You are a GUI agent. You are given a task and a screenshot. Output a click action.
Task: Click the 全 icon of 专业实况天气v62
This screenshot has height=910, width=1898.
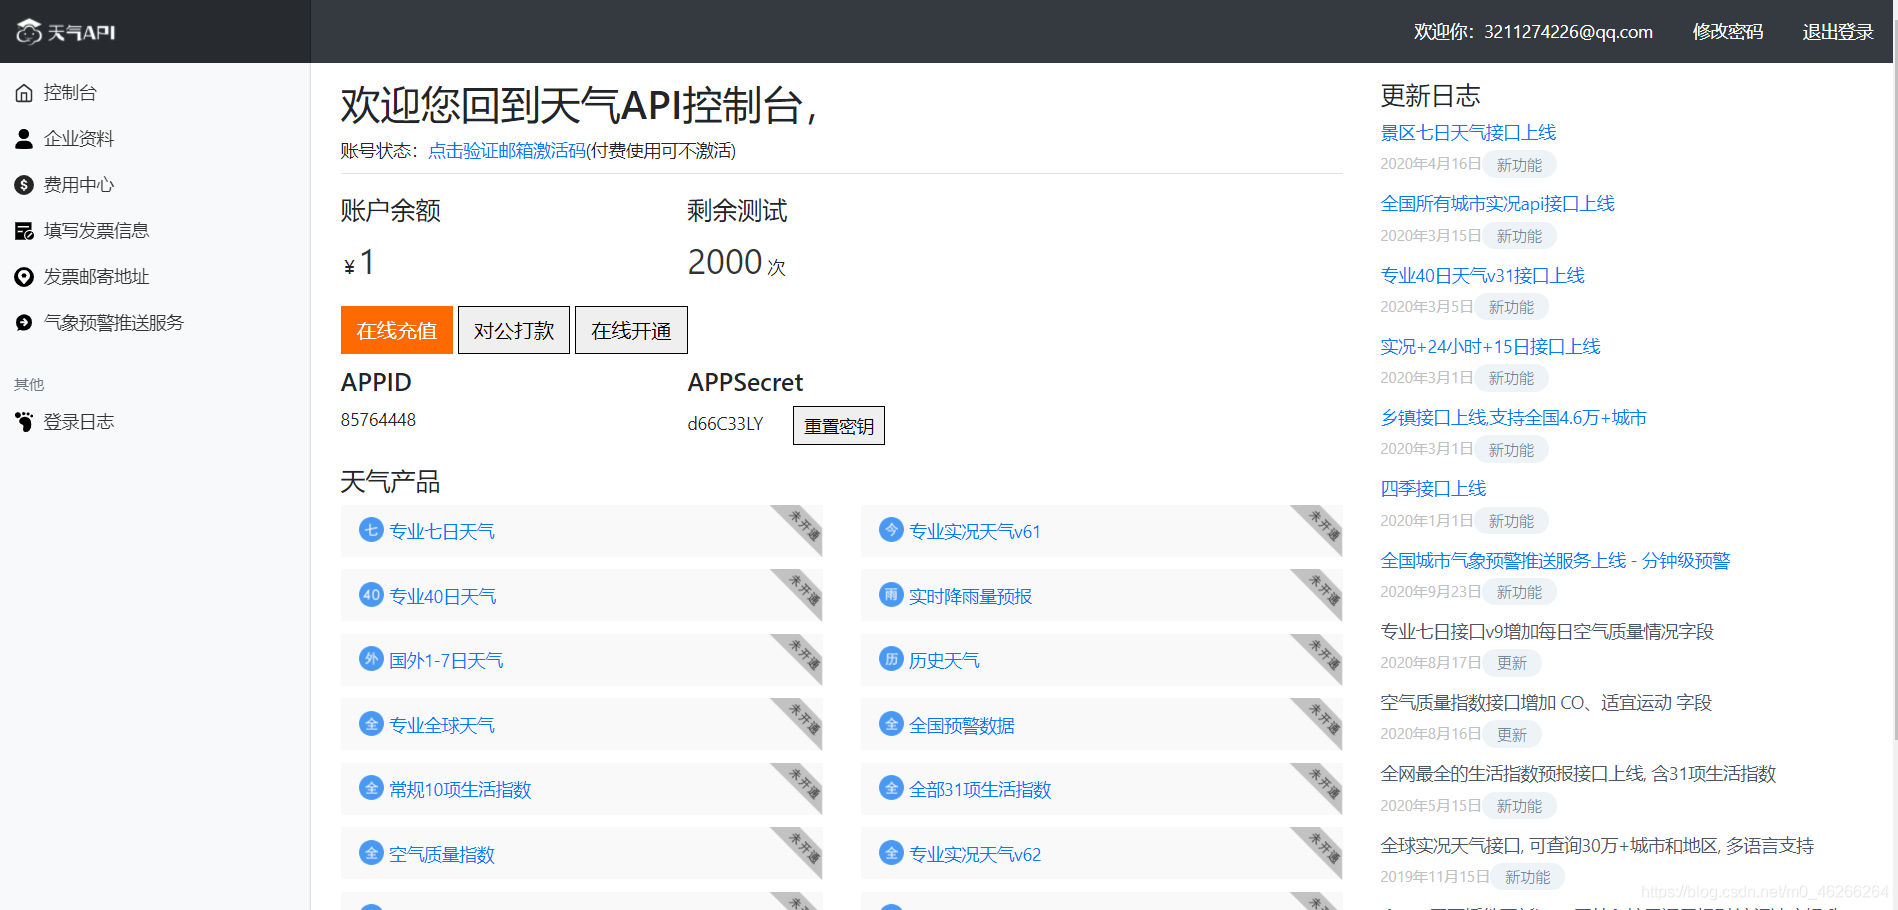[x=891, y=853]
